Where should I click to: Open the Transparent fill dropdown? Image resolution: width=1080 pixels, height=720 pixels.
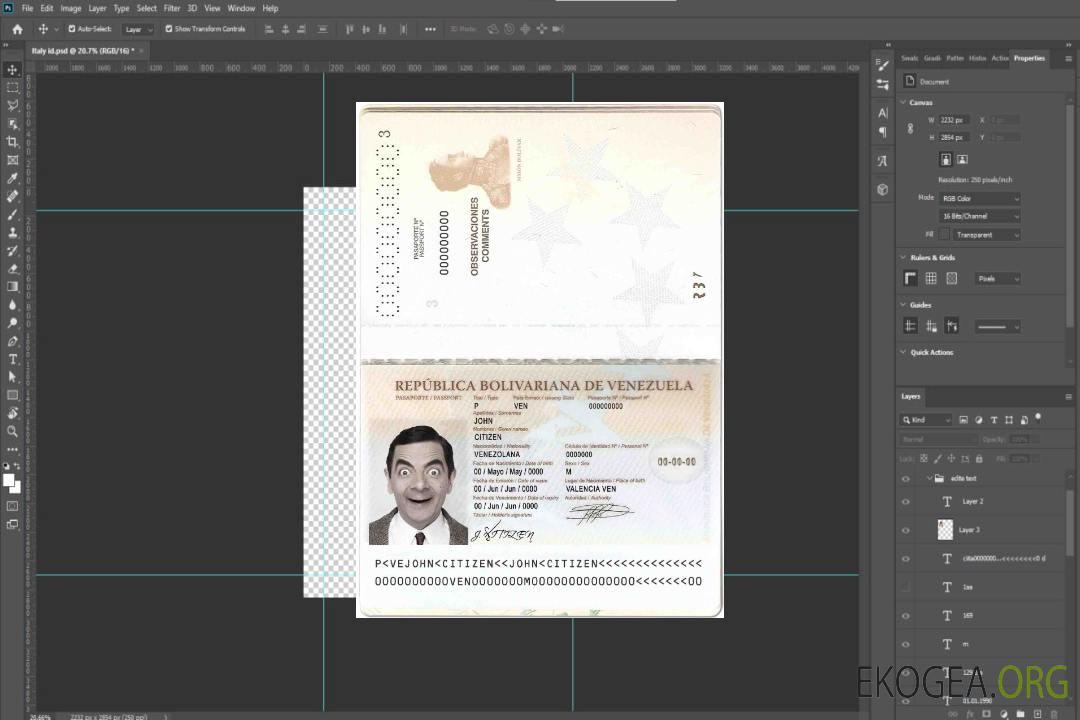pyautogui.click(x=986, y=235)
